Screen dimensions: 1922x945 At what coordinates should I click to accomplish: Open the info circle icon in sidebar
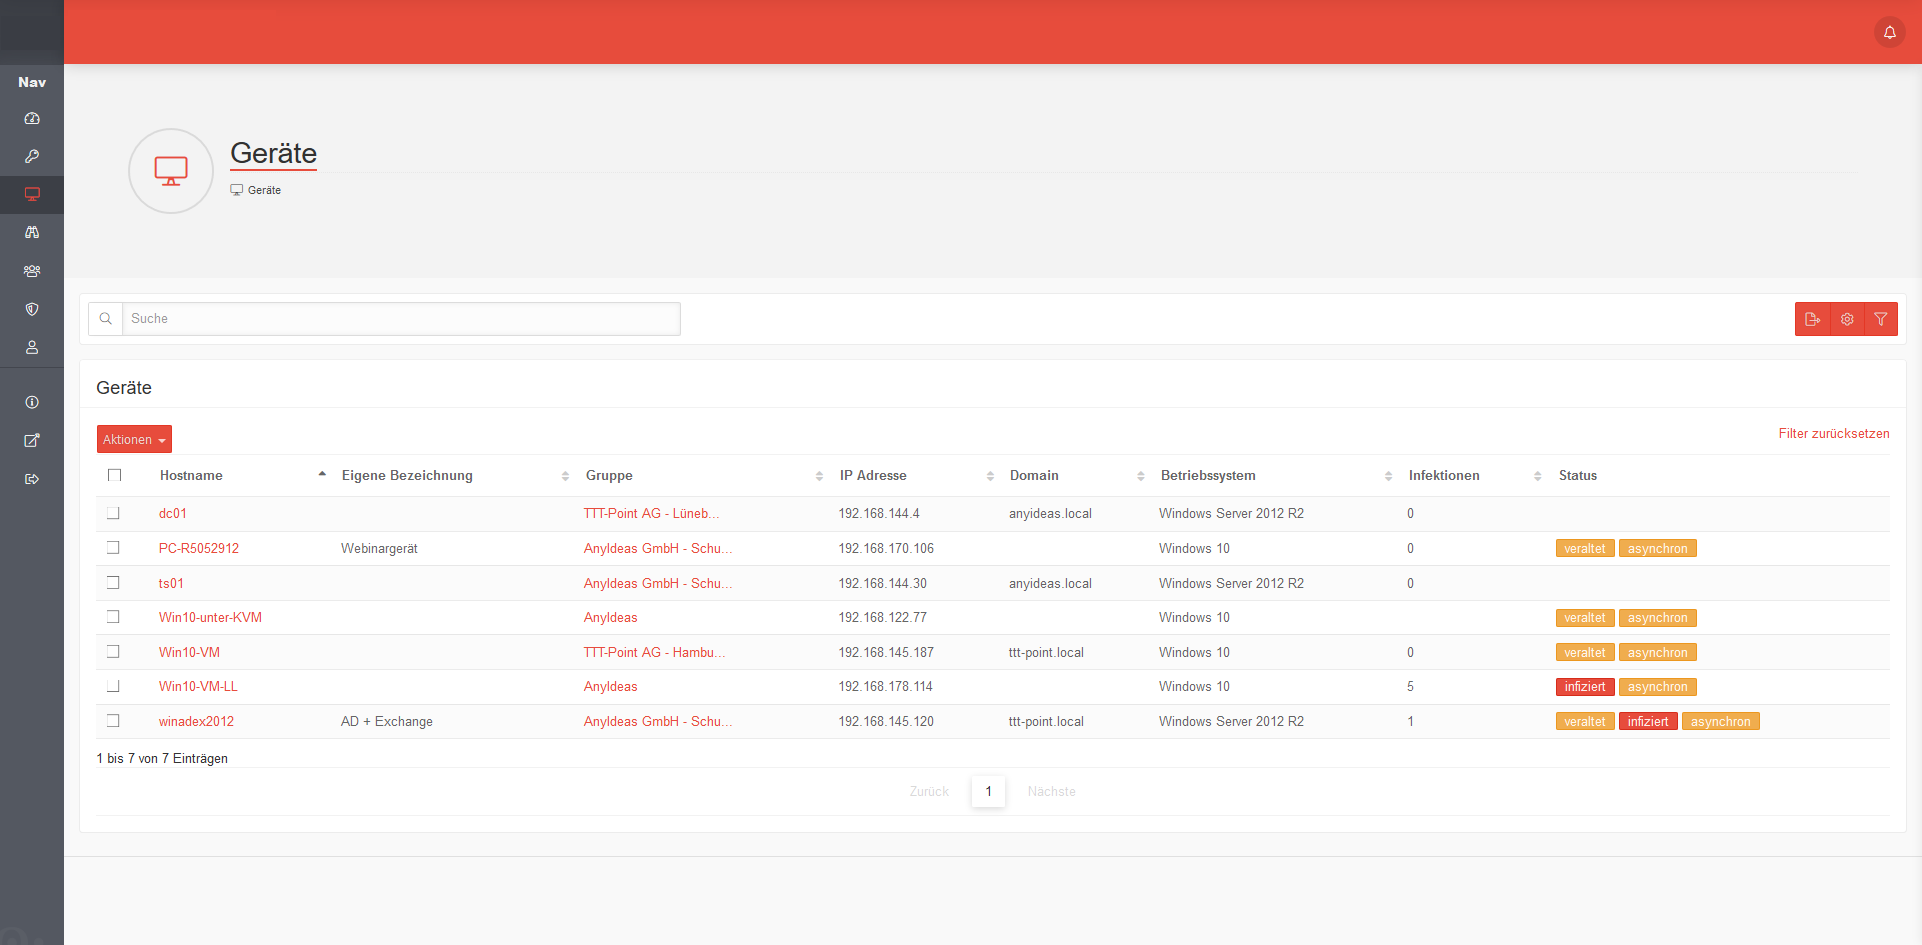pos(32,402)
